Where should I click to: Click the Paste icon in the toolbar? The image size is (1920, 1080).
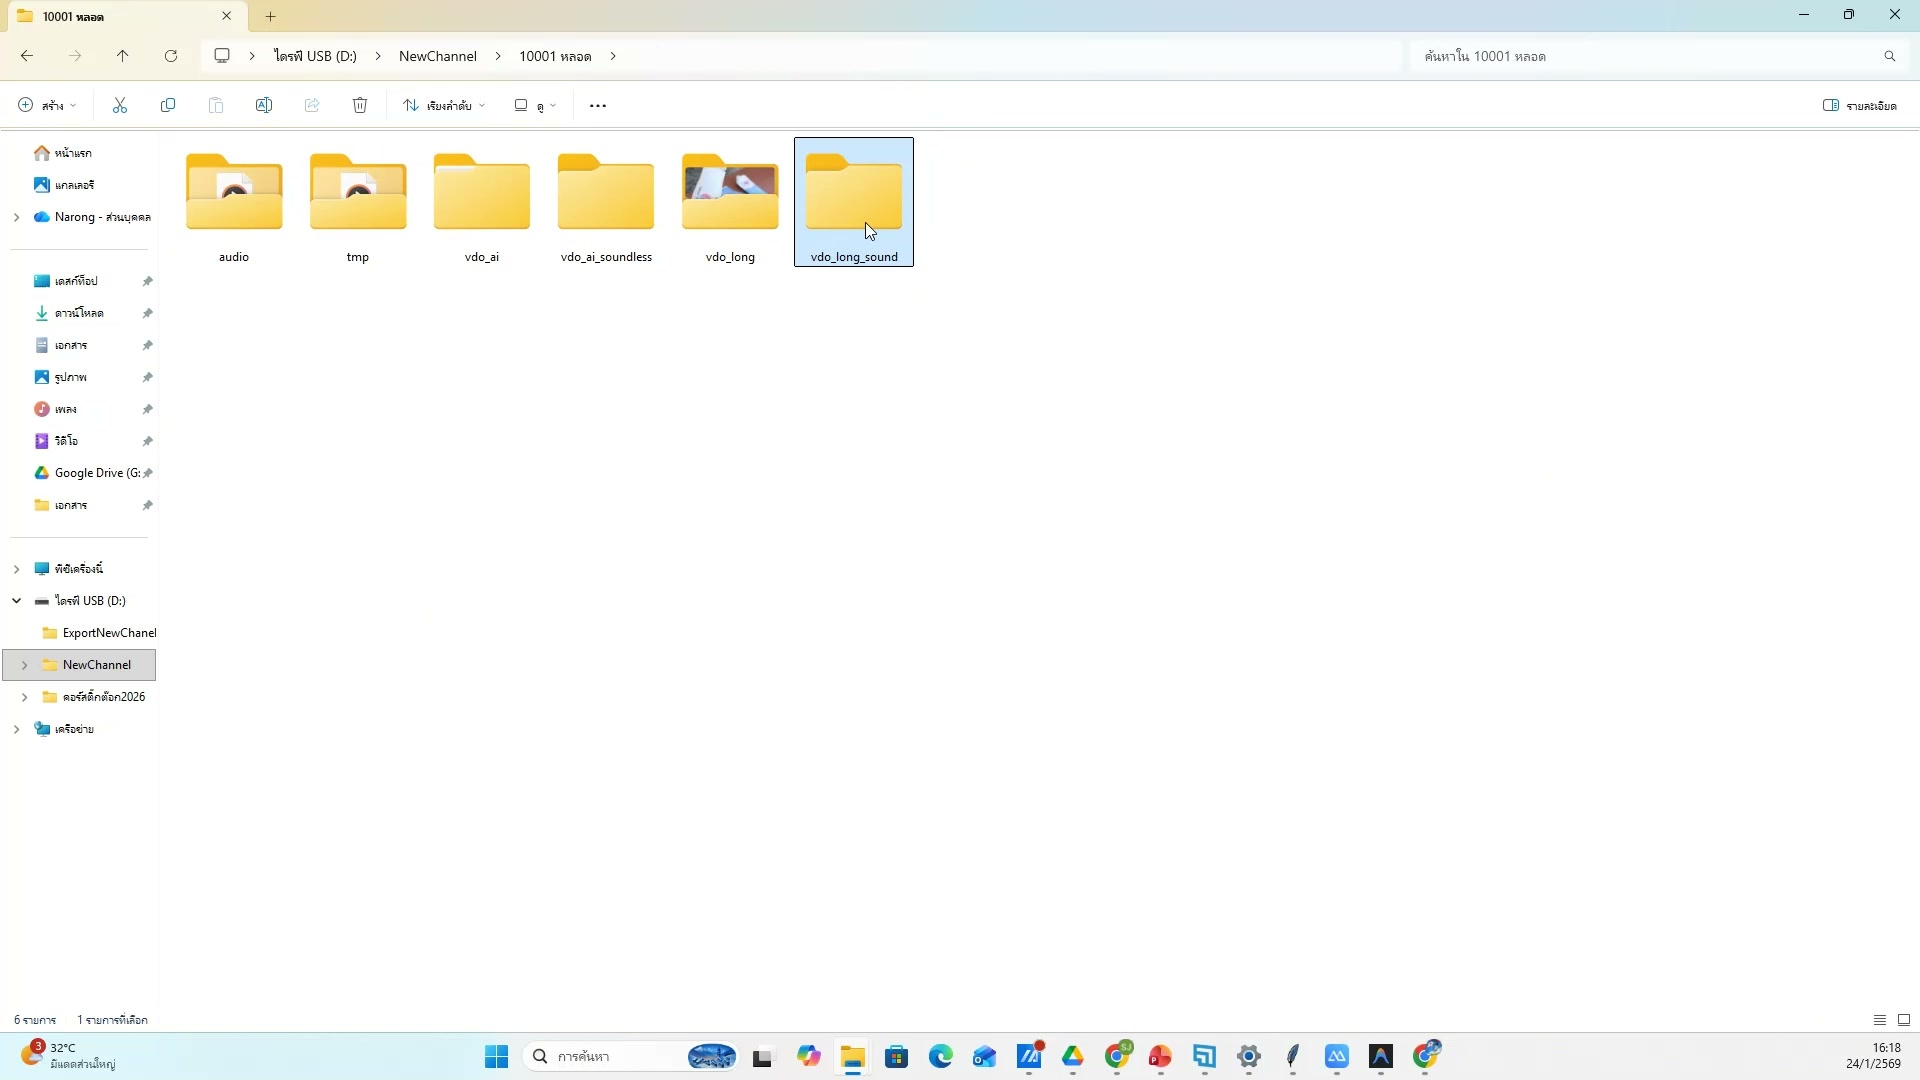[216, 105]
